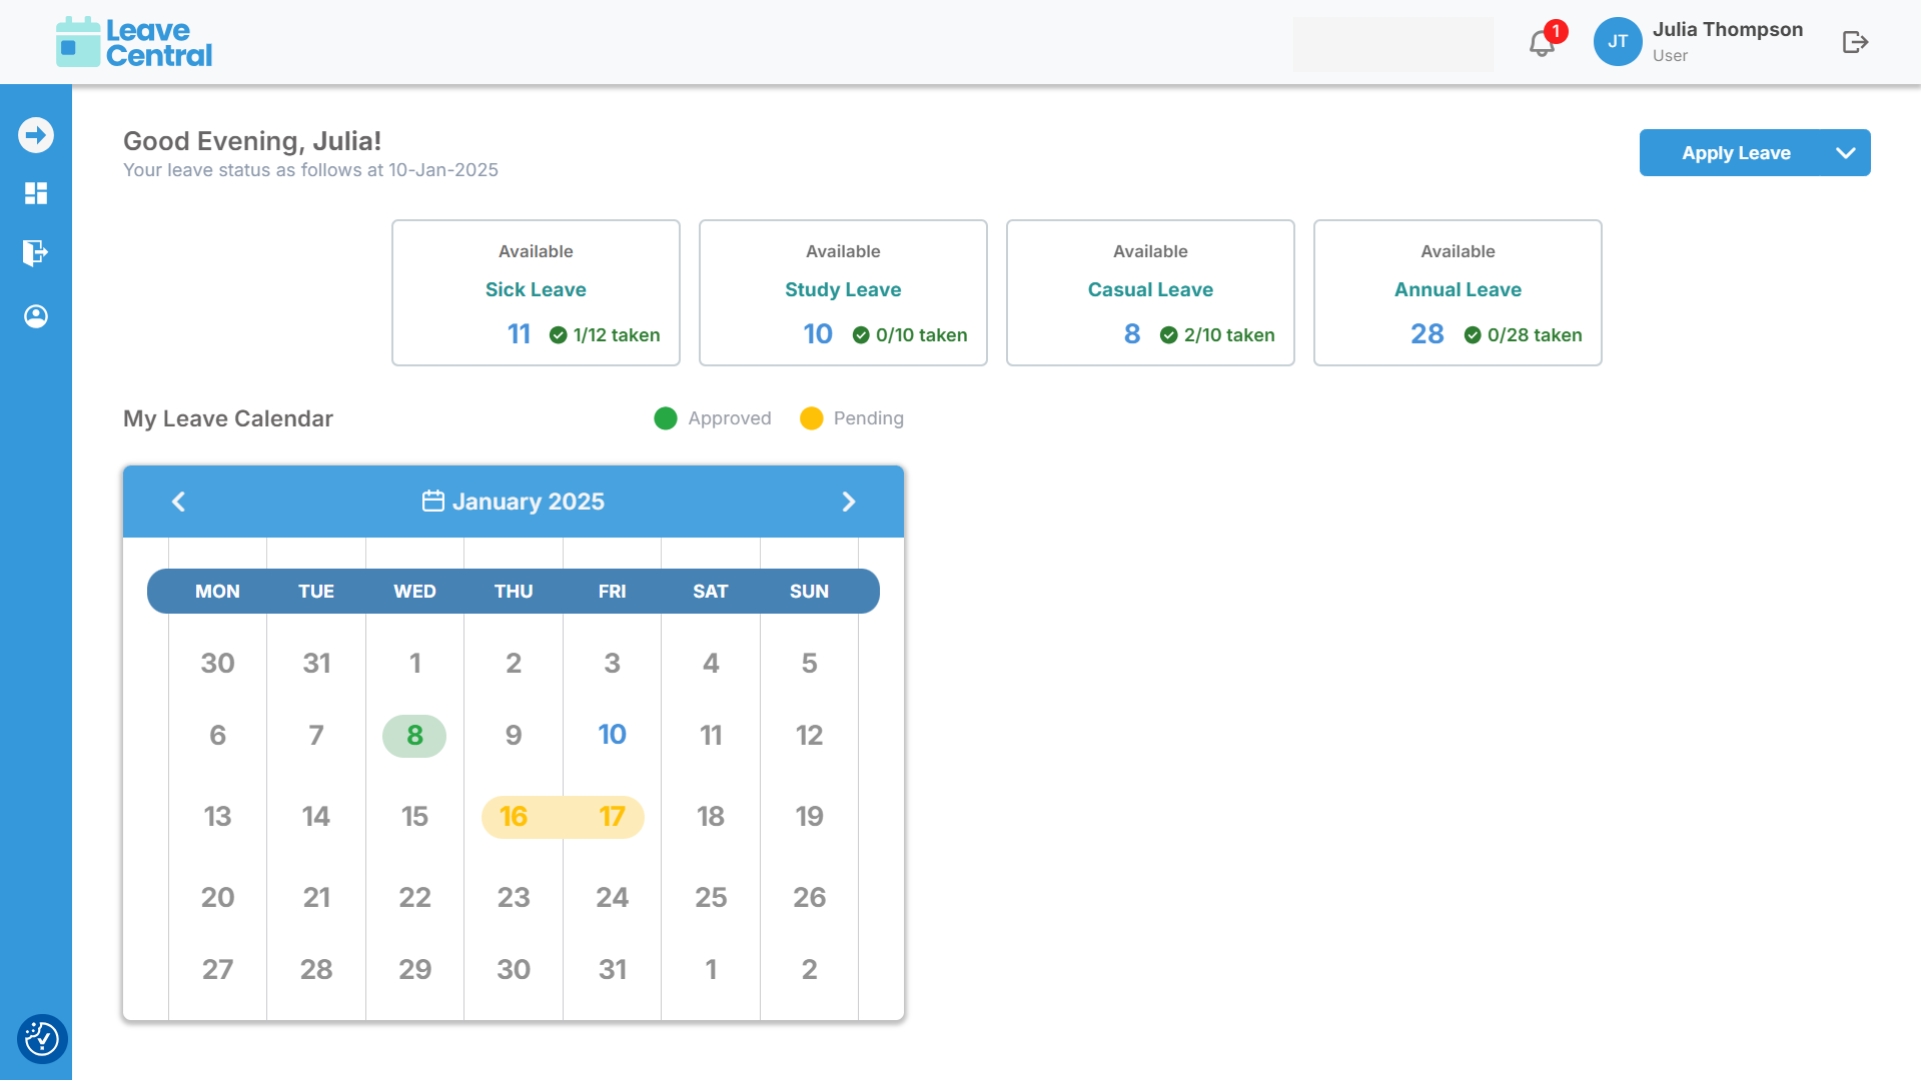Open the notifications bell
The image size is (1921, 1080).
pos(1541,43)
